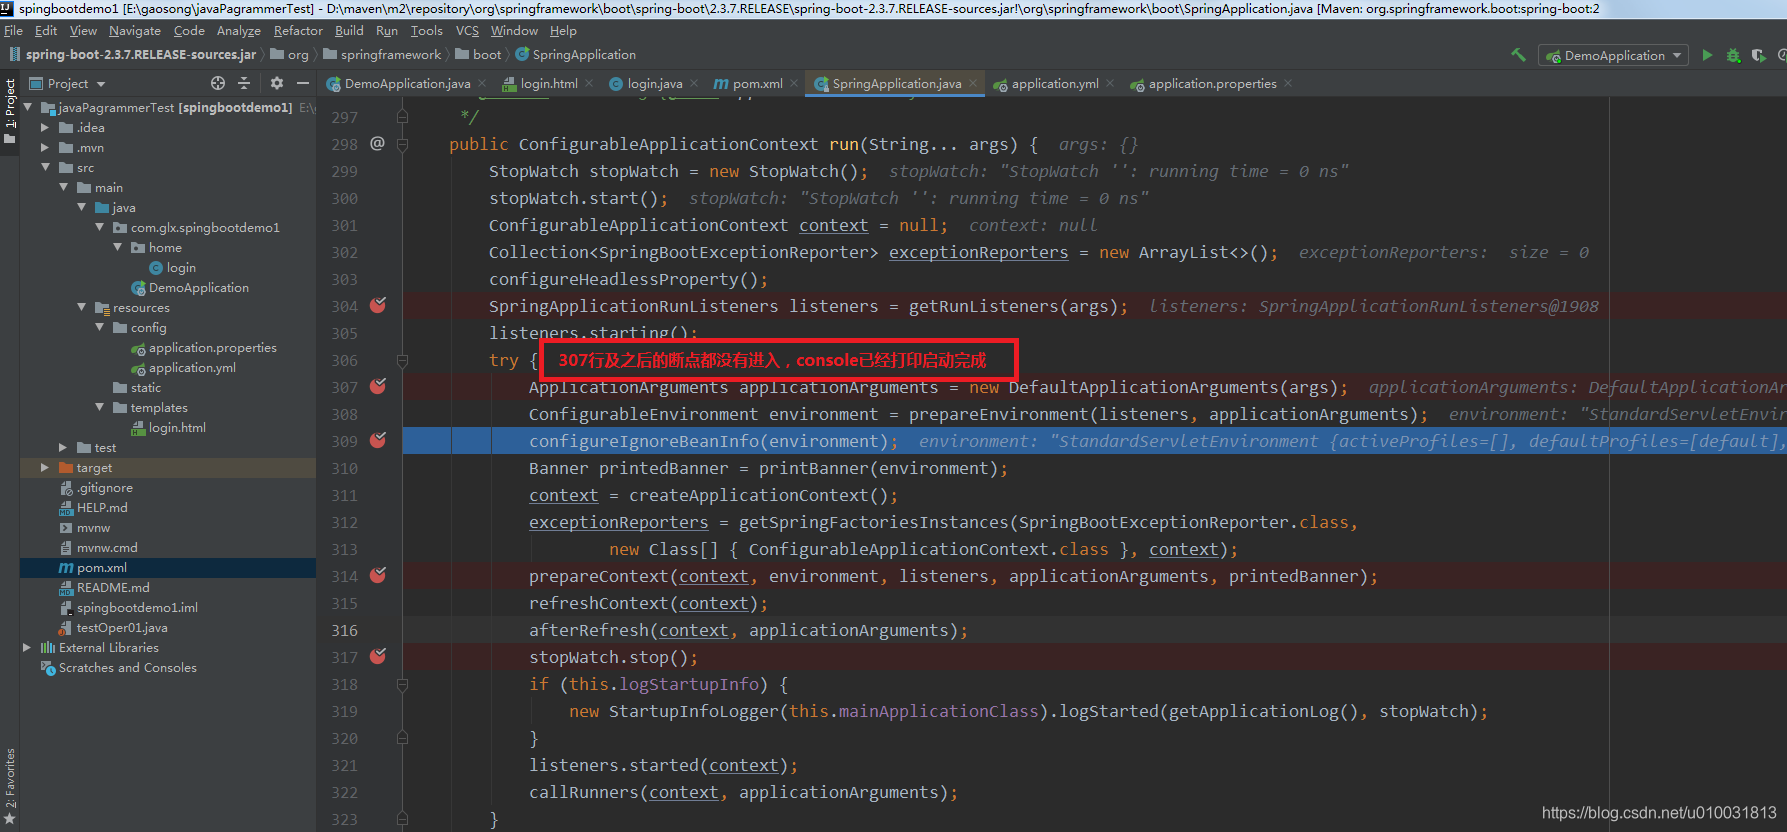Expand External Libraries node
This screenshot has height=832, width=1787.
[27, 647]
